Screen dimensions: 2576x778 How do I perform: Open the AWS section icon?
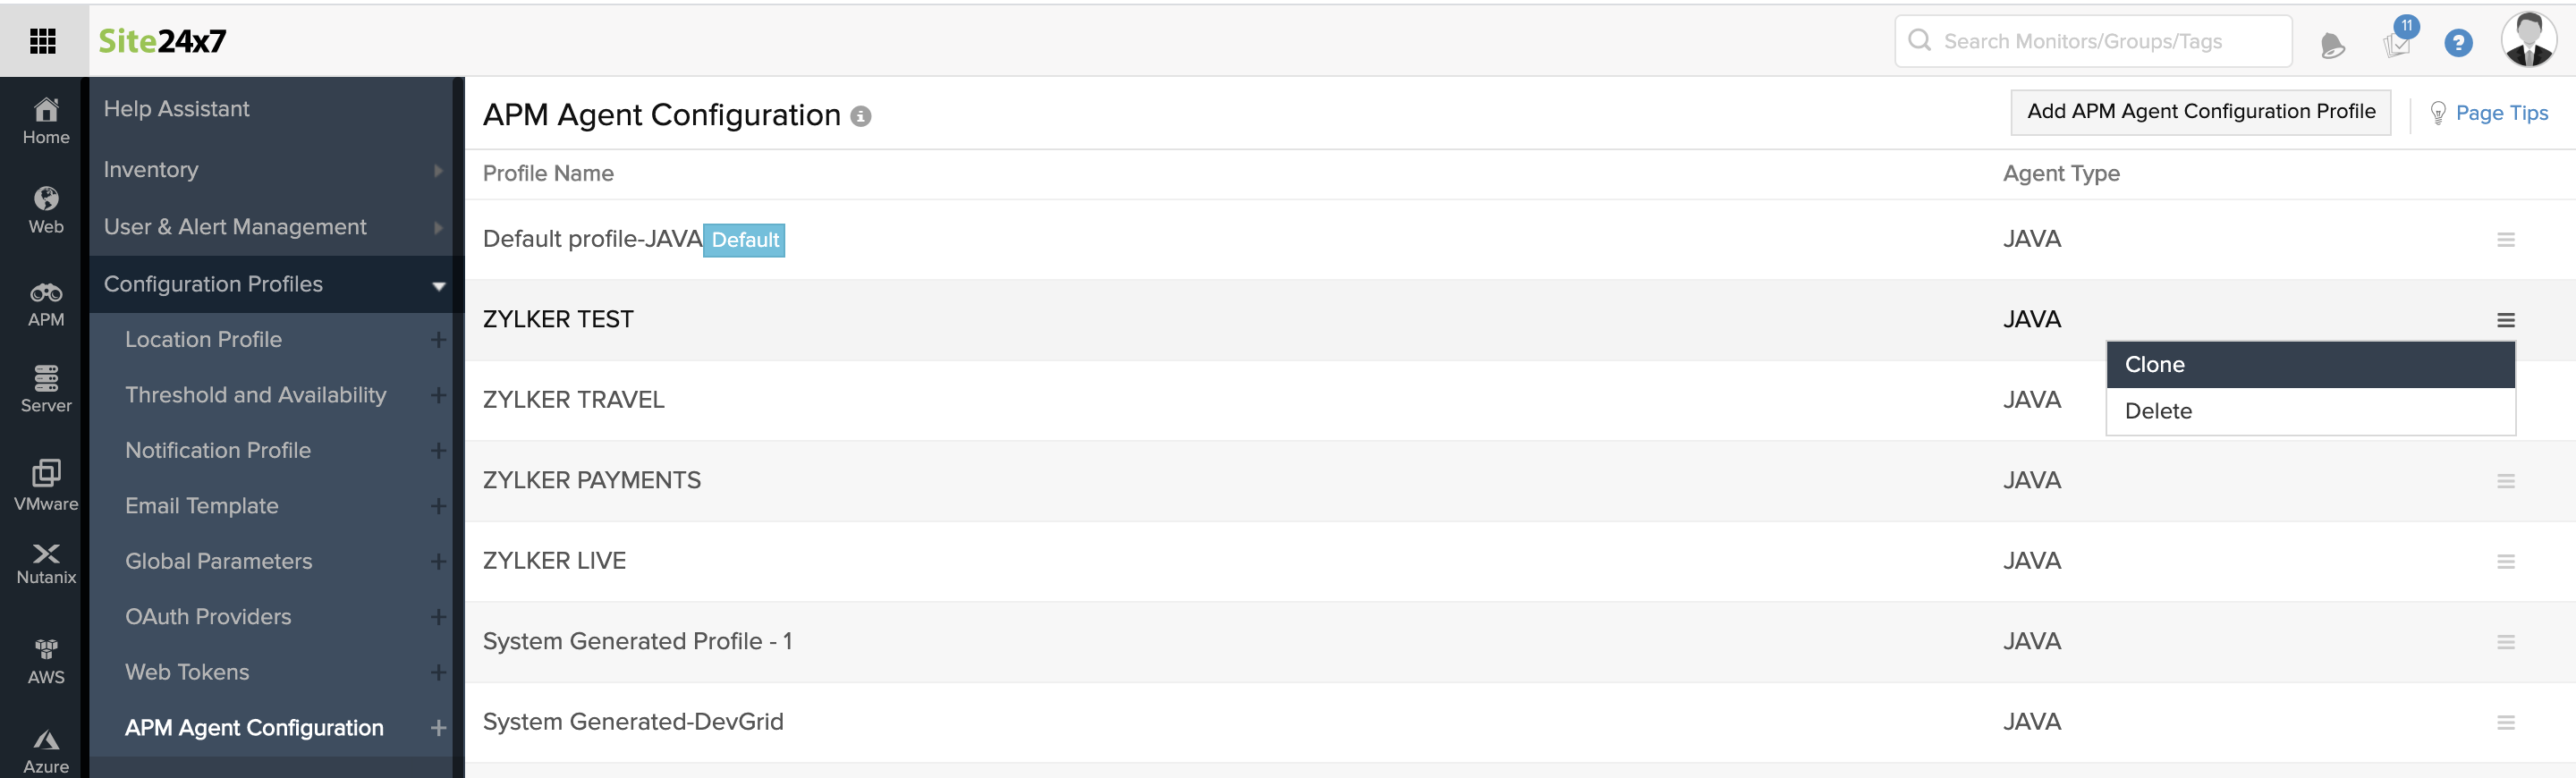(x=46, y=661)
